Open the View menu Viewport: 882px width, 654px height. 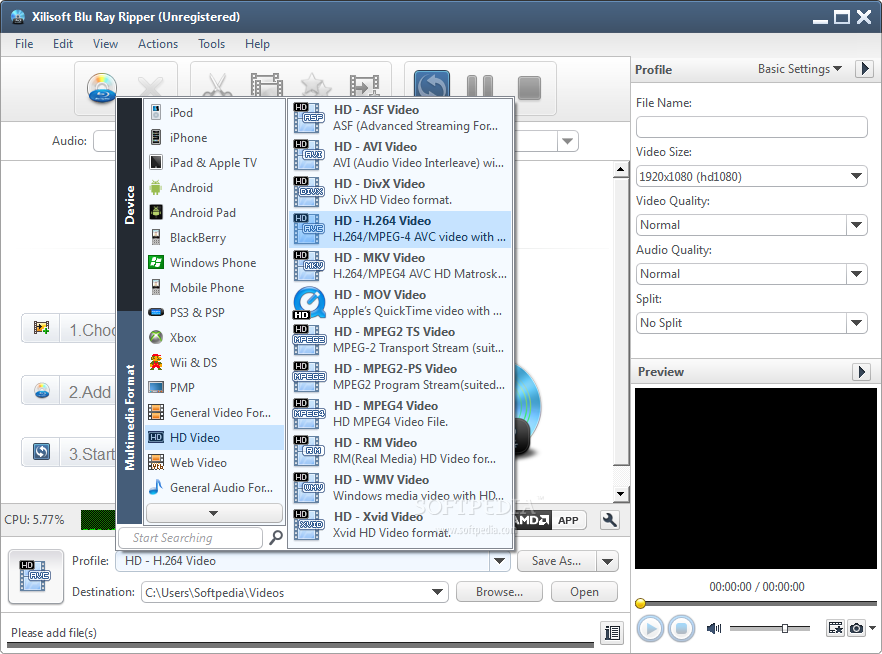pyautogui.click(x=105, y=44)
